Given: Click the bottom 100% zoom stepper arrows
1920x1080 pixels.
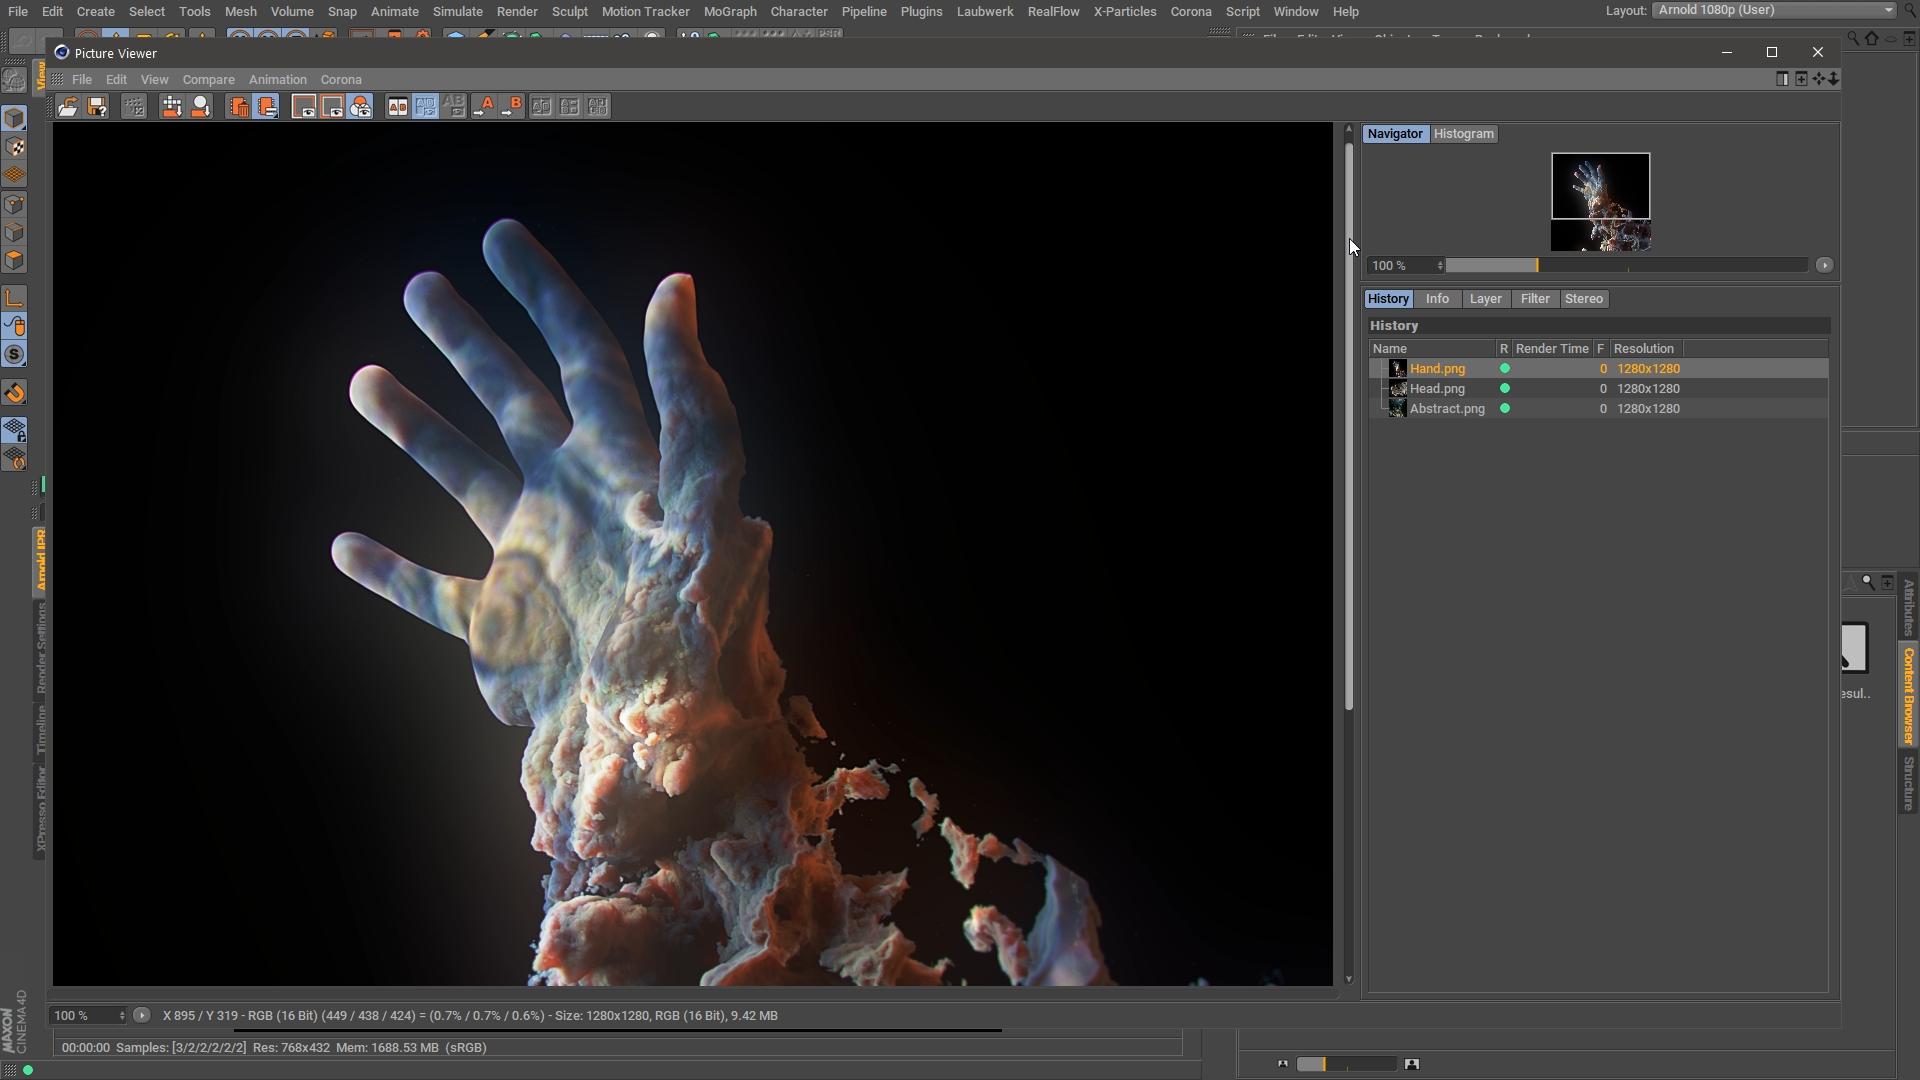Looking at the screenshot, I should pos(122,1016).
